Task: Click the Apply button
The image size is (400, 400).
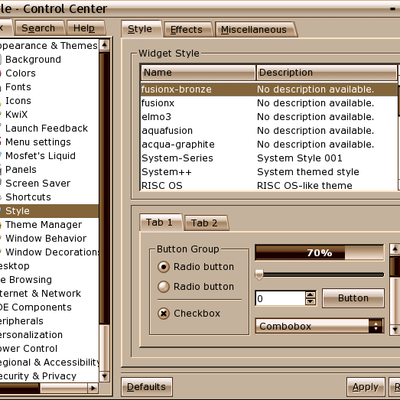Action: tap(366, 387)
